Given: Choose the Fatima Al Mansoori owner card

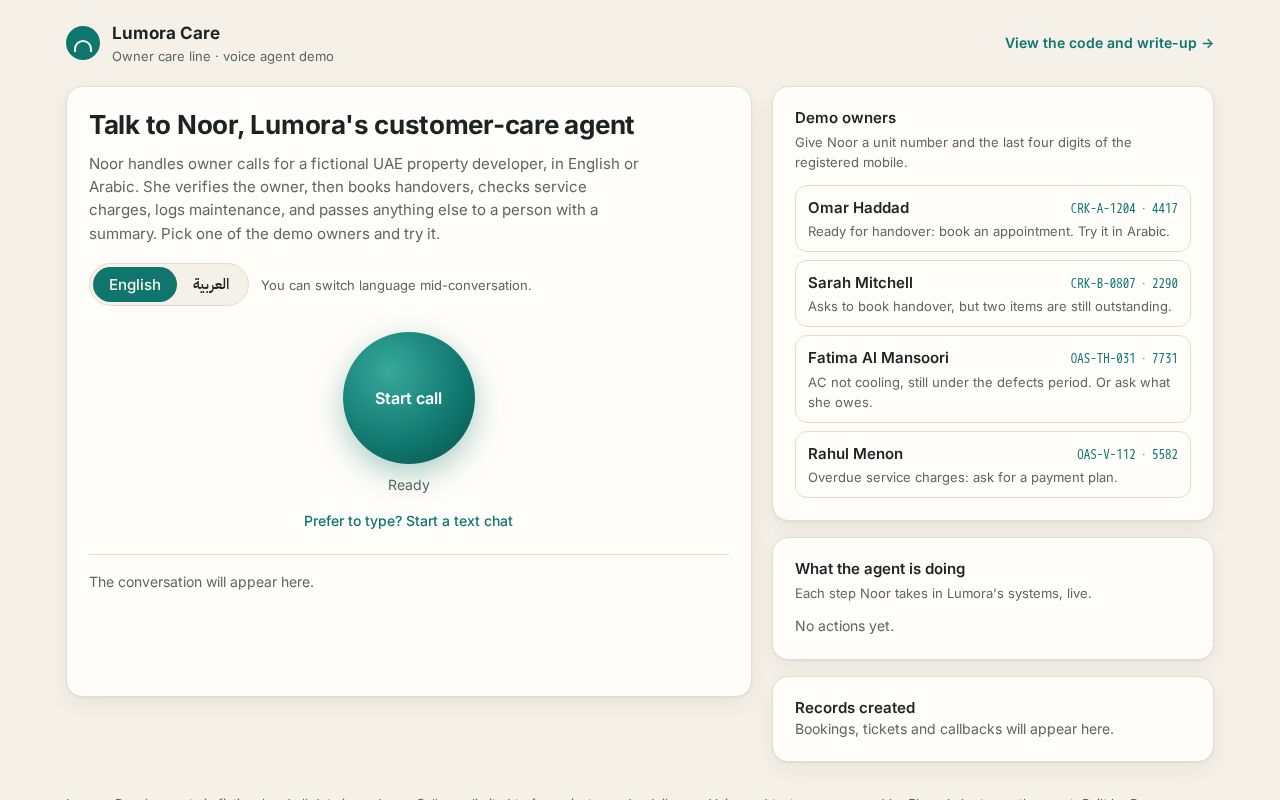Looking at the screenshot, I should point(993,379).
